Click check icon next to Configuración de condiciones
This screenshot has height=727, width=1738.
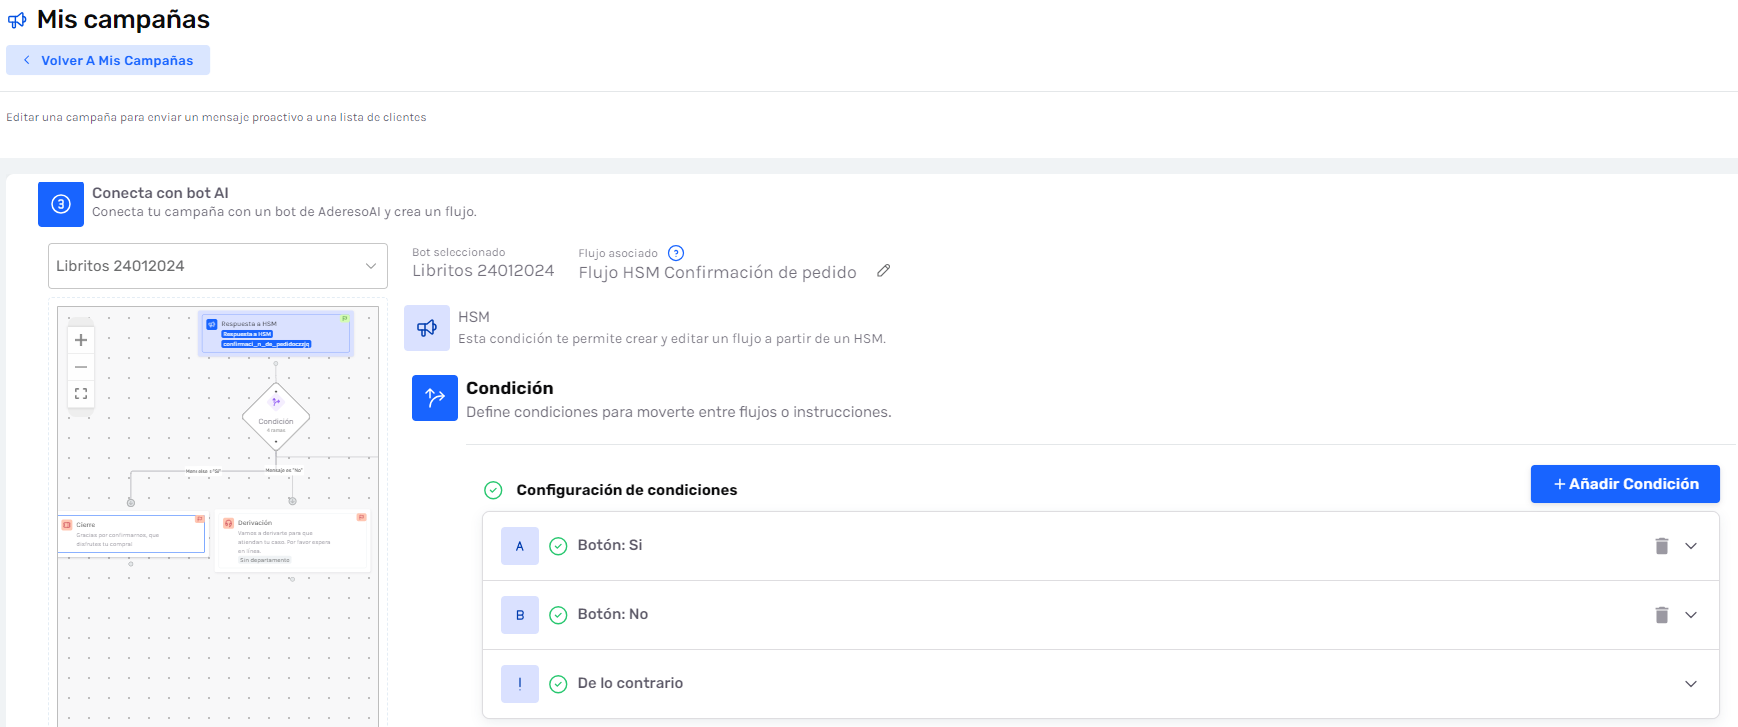click(493, 490)
